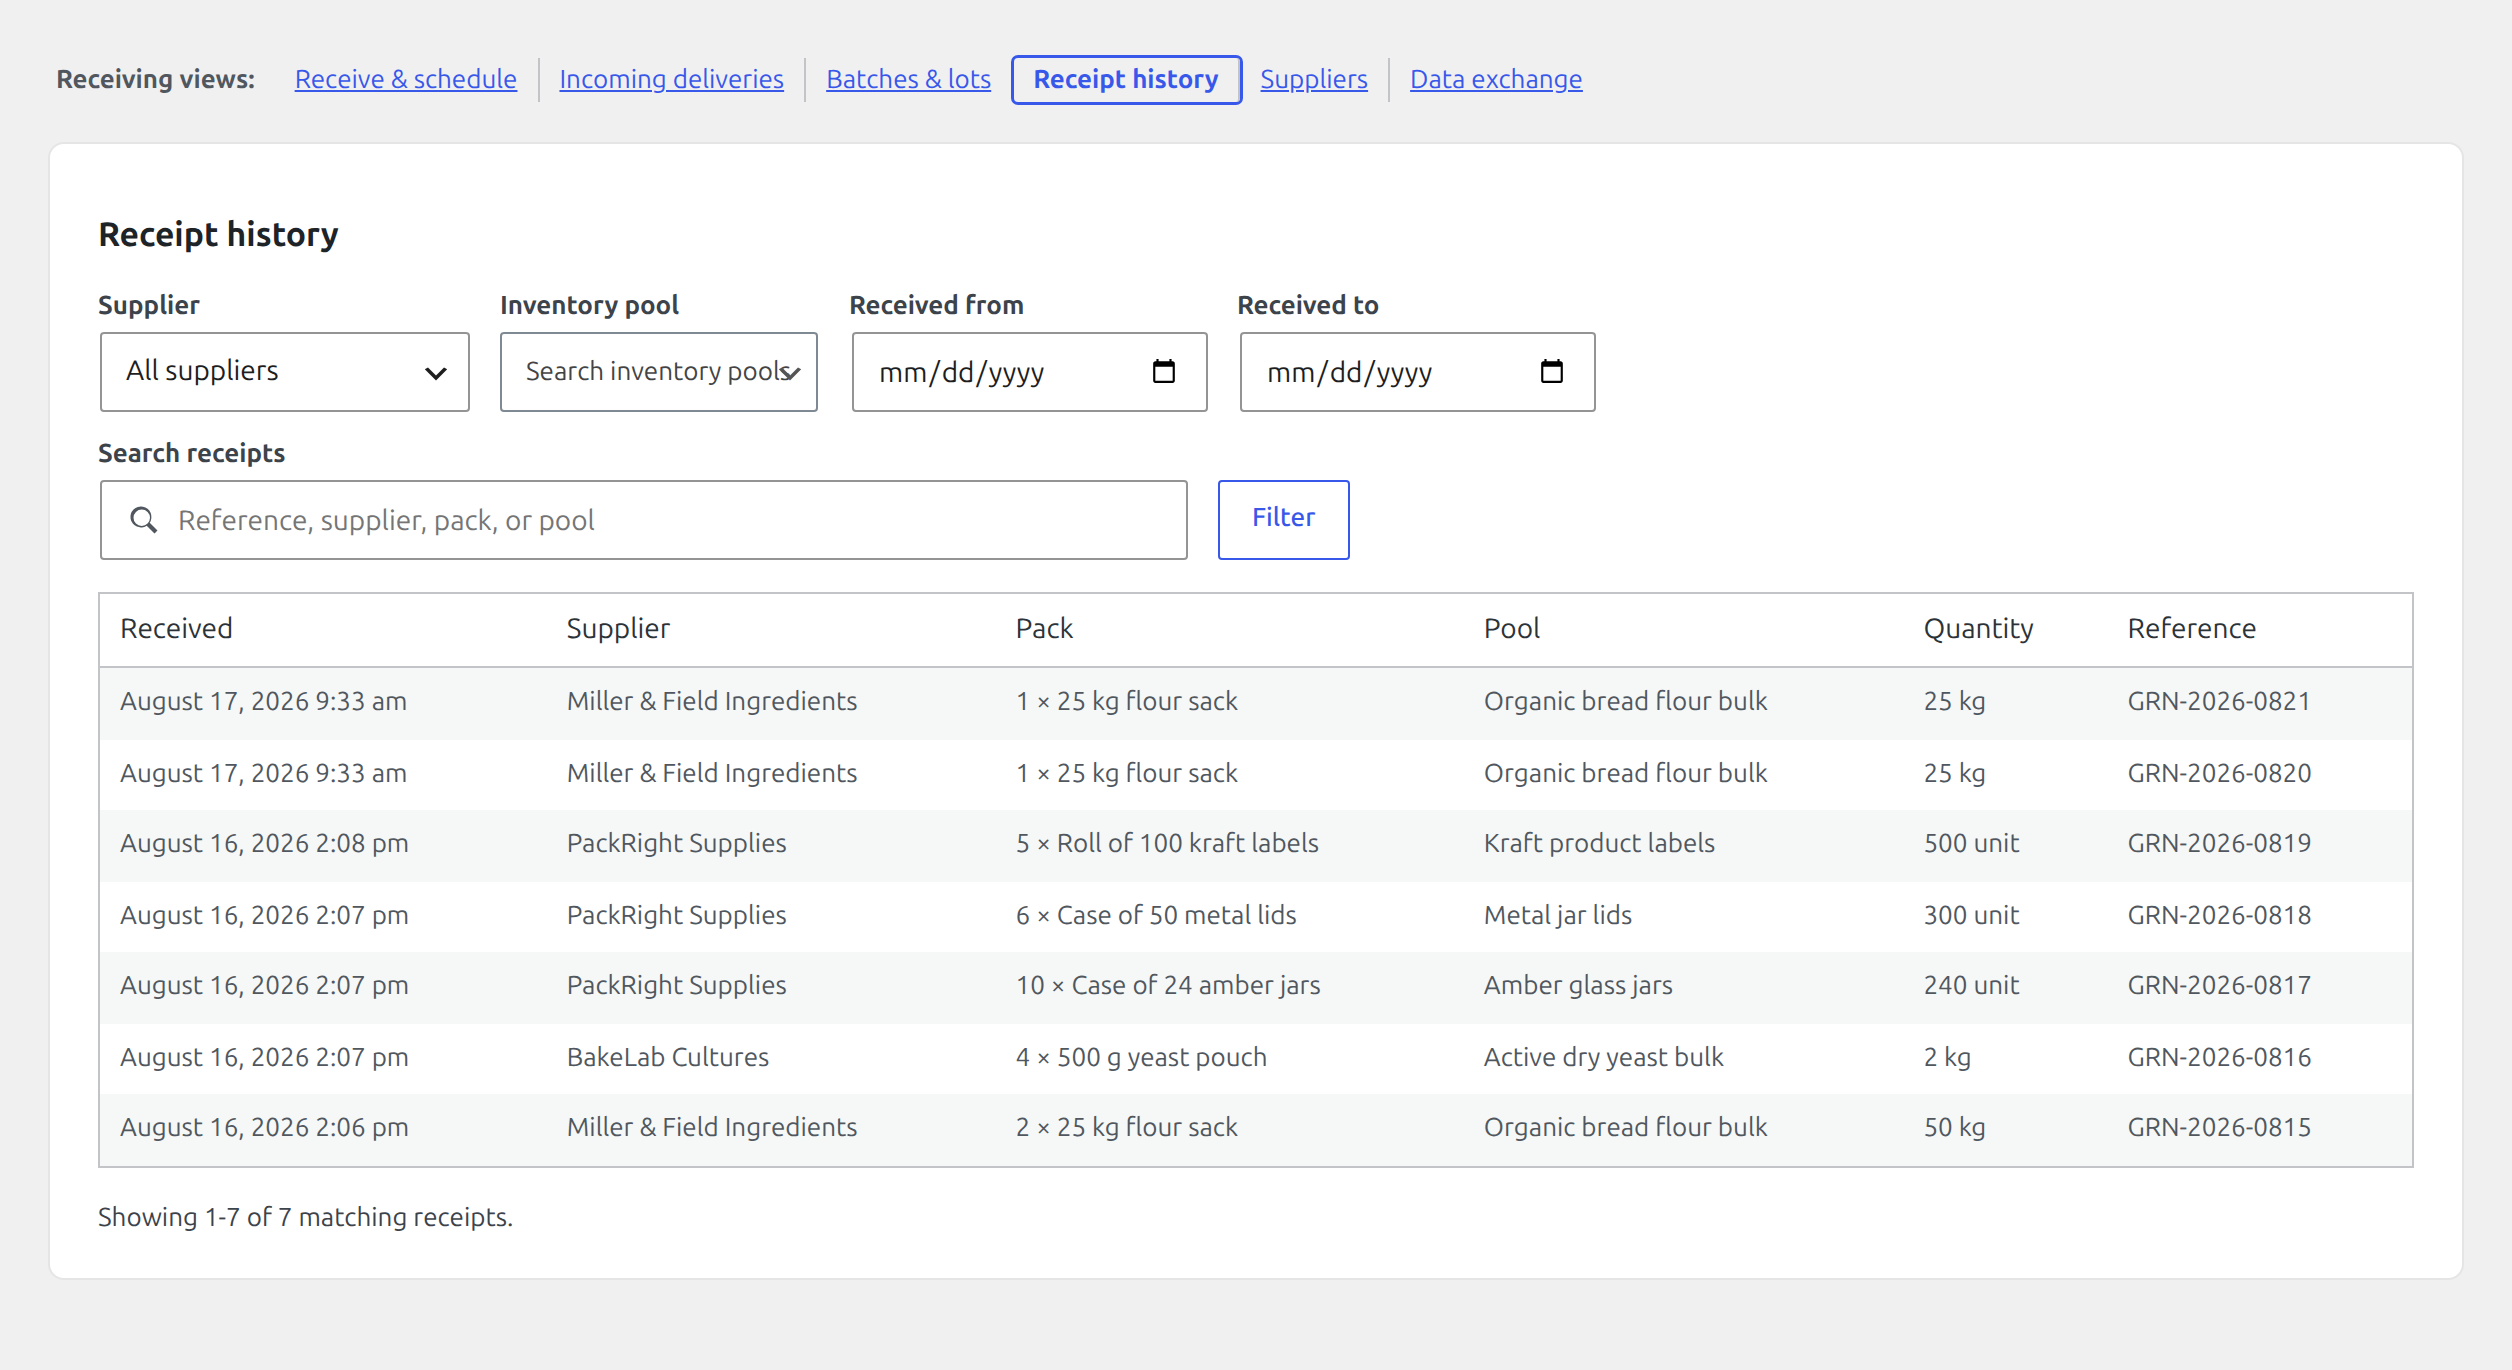
Task: Select reference GRN-2026-0819
Action: click(2219, 843)
